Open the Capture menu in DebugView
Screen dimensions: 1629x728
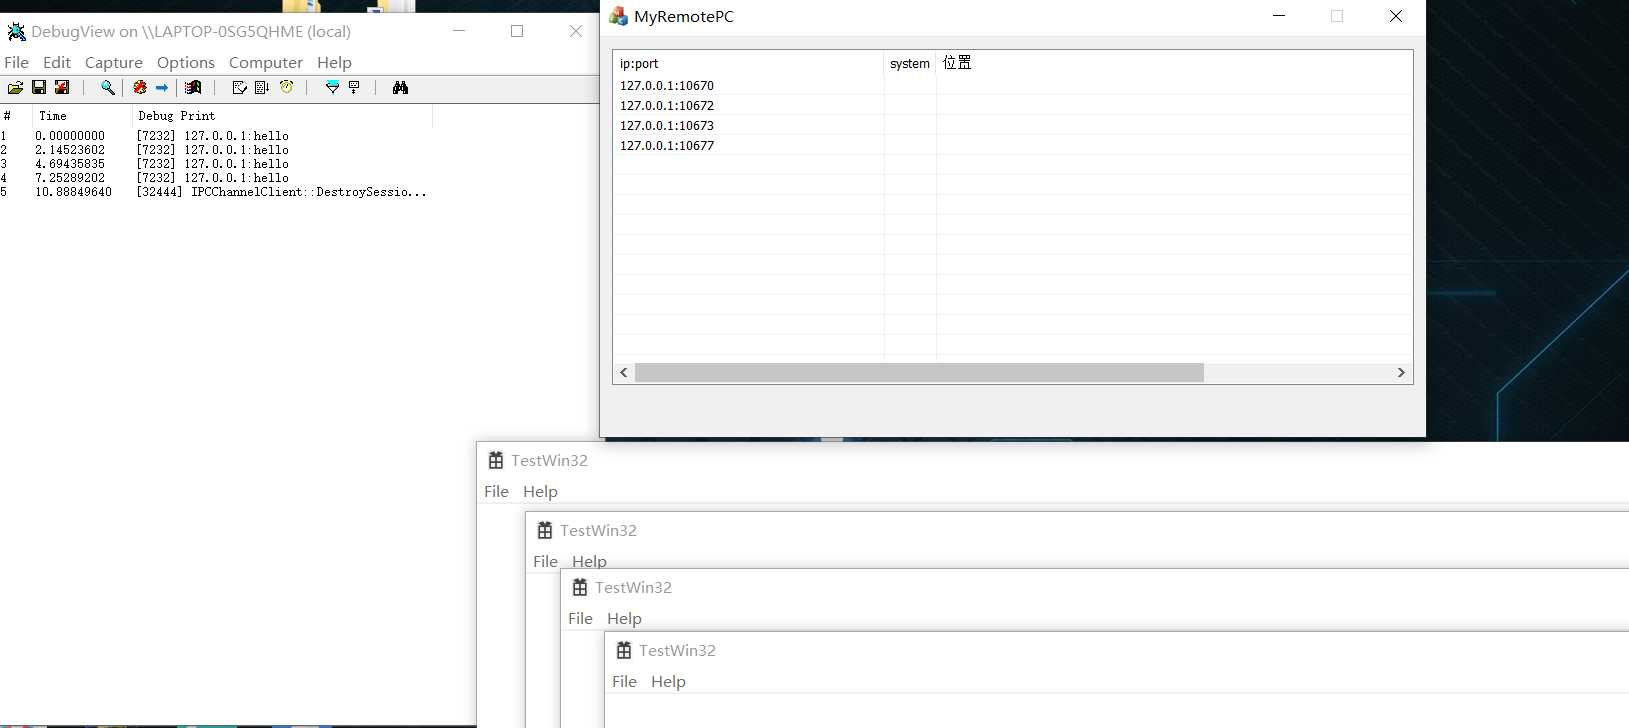pos(114,62)
